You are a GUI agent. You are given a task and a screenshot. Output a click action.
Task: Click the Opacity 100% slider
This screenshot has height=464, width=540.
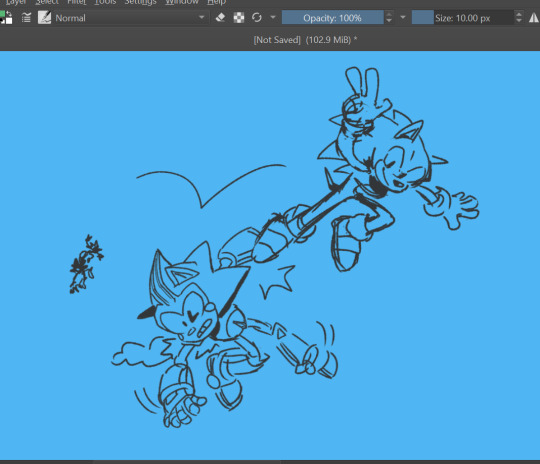[x=332, y=18]
